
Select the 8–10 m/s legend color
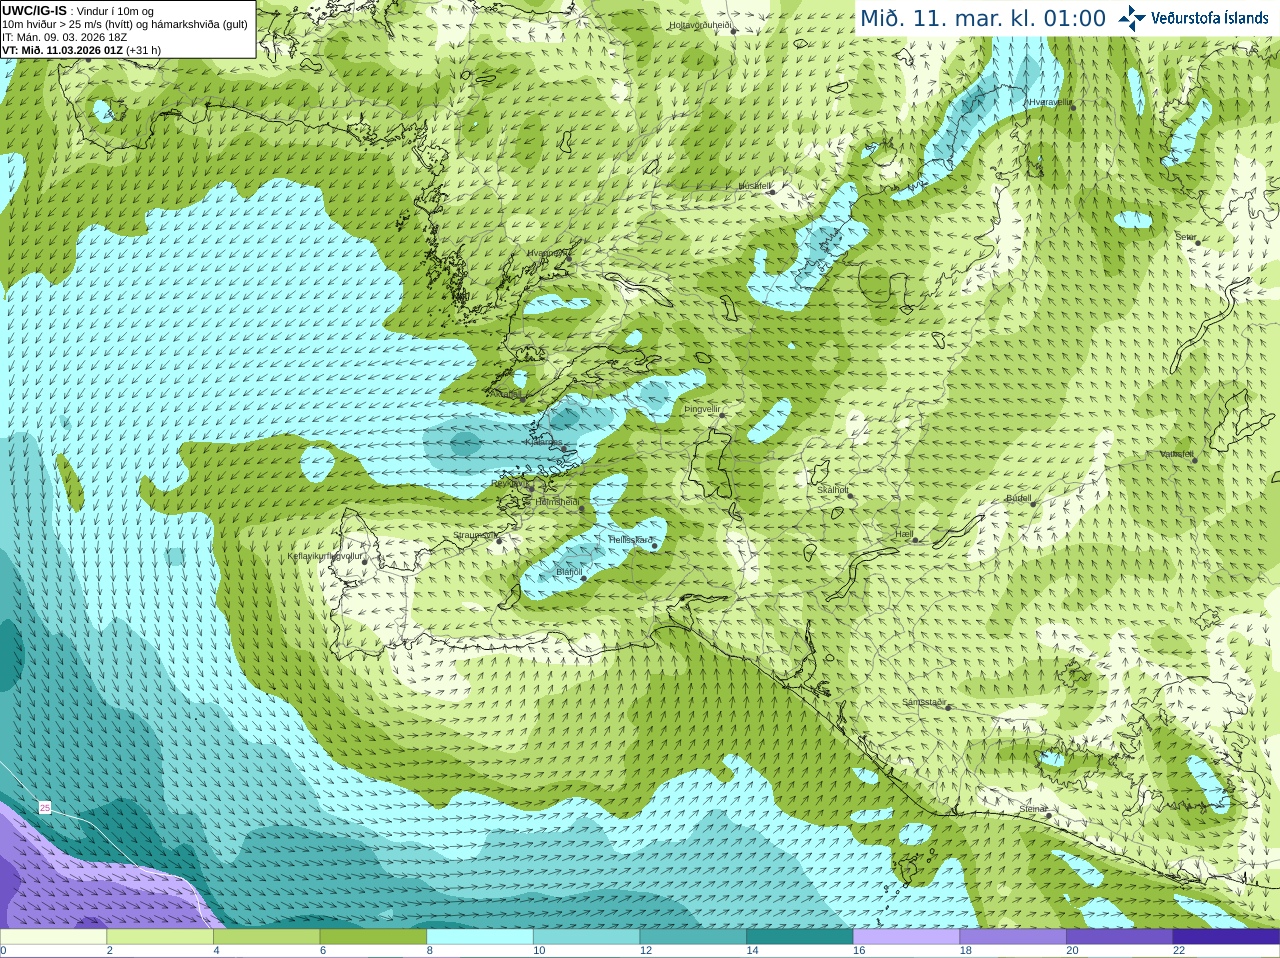pyautogui.click(x=480, y=937)
